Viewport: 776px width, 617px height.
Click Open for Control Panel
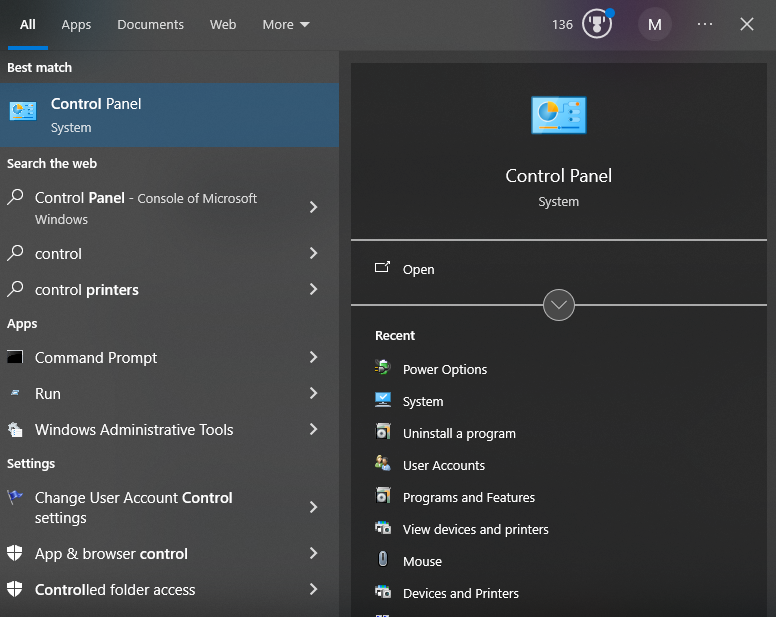pyautogui.click(x=418, y=269)
